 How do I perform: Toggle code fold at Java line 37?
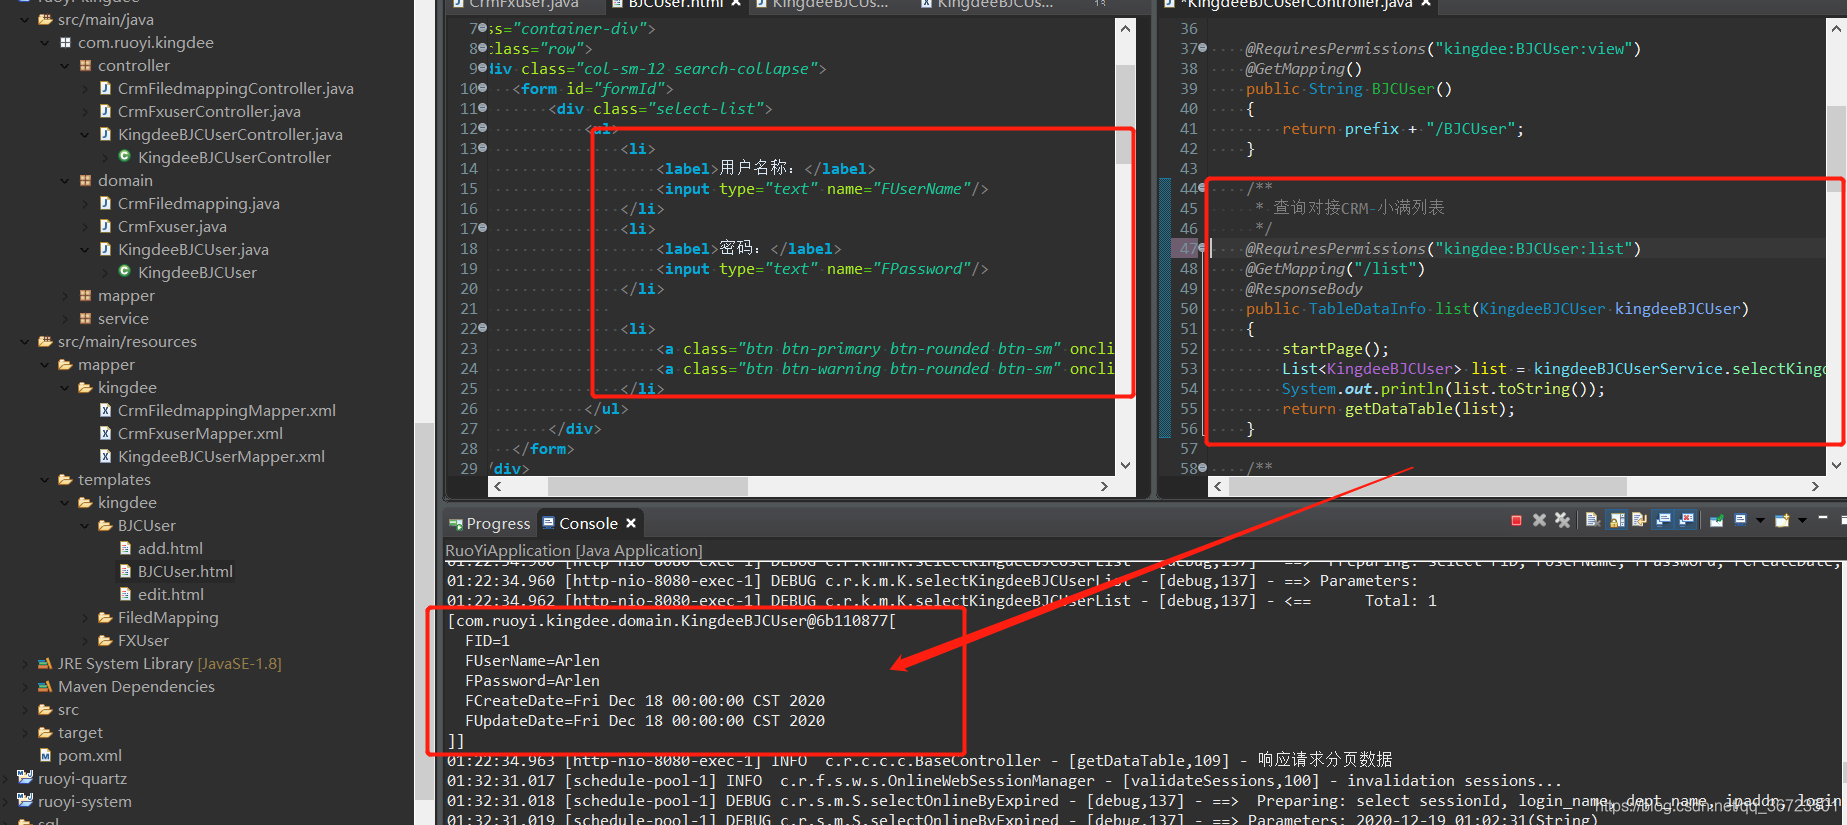pyautogui.click(x=1202, y=48)
